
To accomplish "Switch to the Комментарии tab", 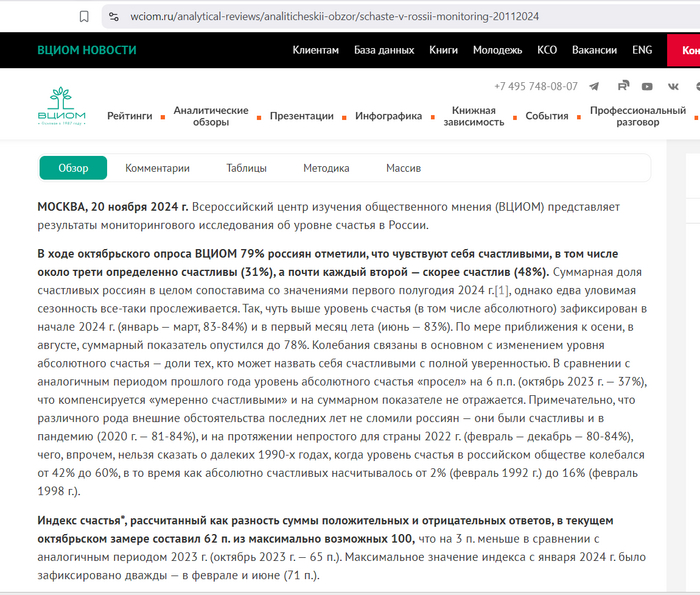I will click(x=157, y=168).
